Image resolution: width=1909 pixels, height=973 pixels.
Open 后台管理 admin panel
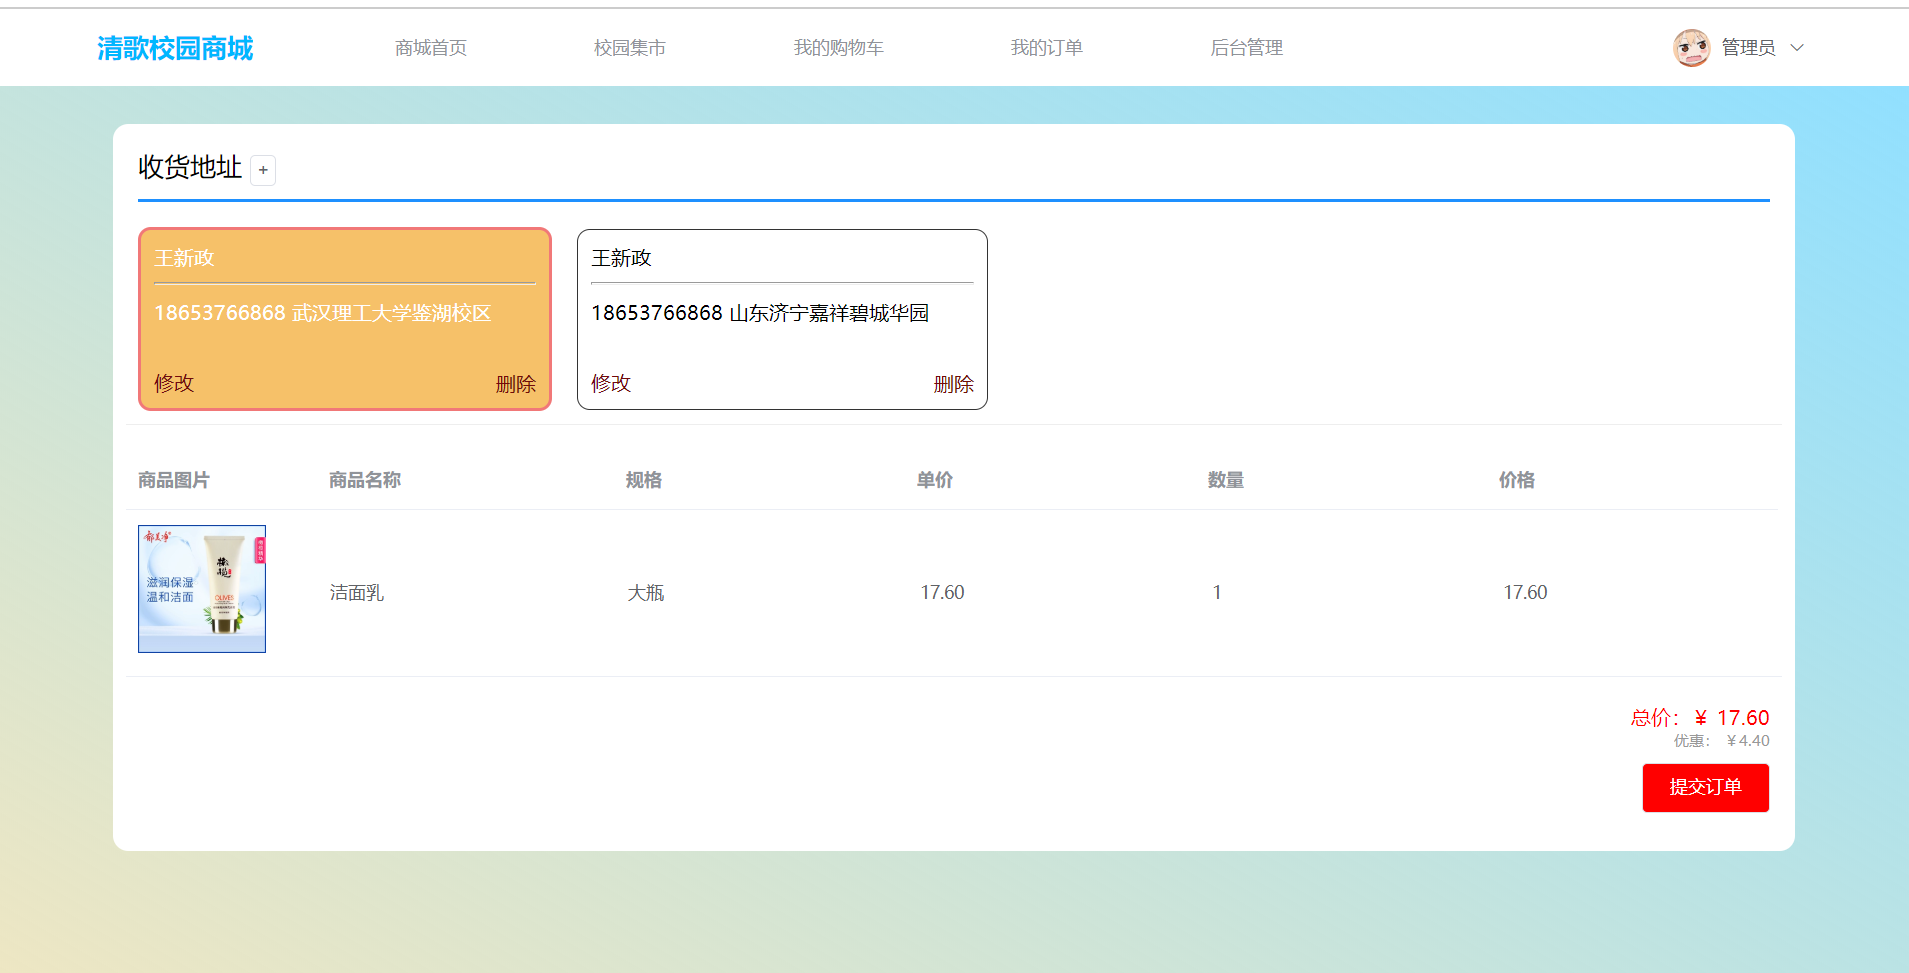pos(1245,47)
